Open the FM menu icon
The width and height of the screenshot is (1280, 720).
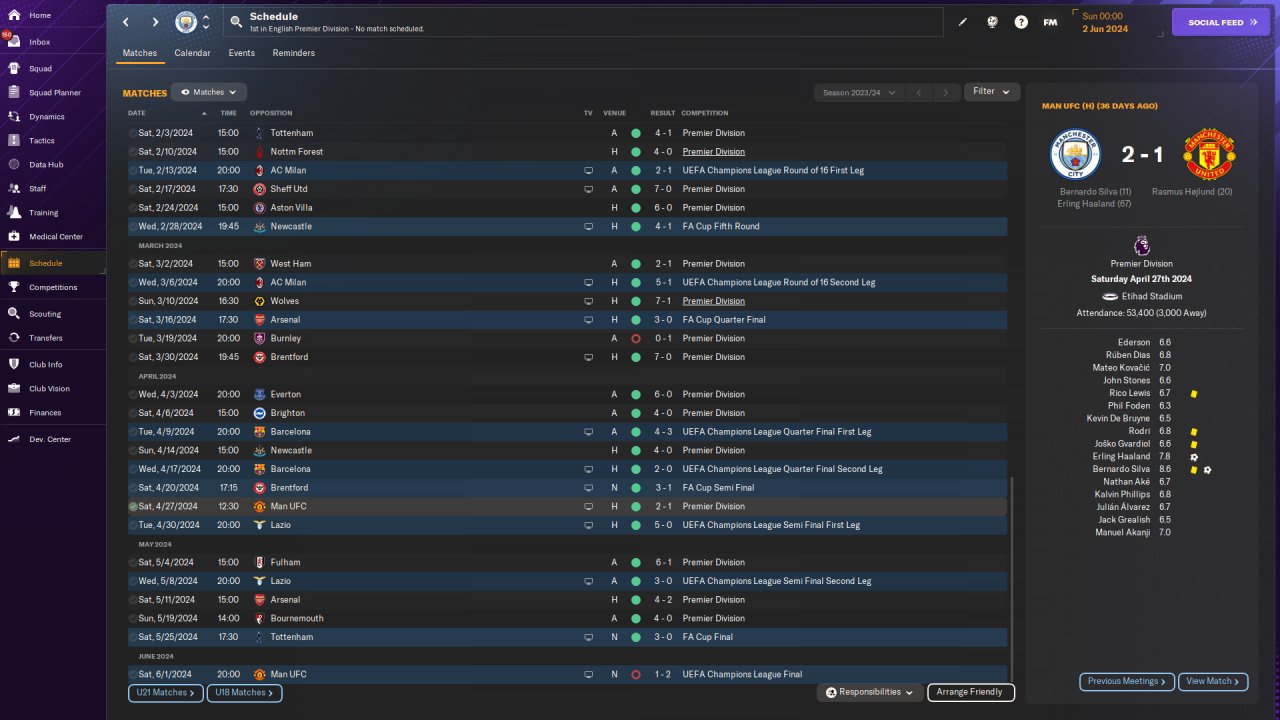click(x=1050, y=22)
